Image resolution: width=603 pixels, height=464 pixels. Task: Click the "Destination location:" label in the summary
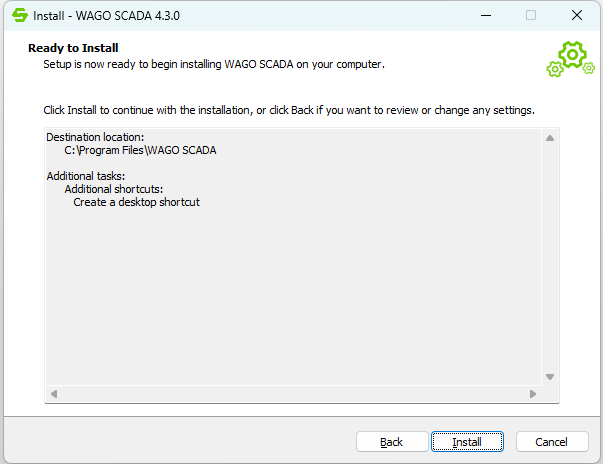[95, 137]
